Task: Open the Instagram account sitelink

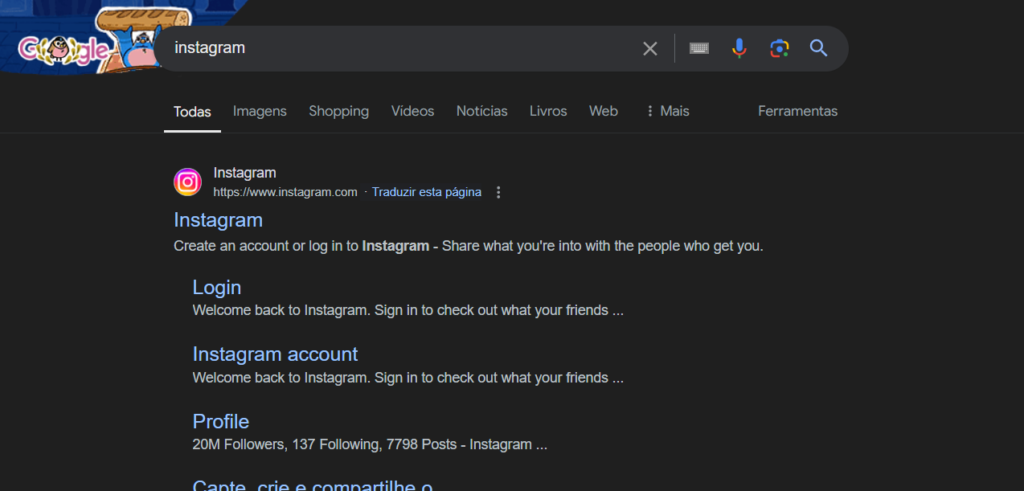Action: pyautogui.click(x=275, y=354)
